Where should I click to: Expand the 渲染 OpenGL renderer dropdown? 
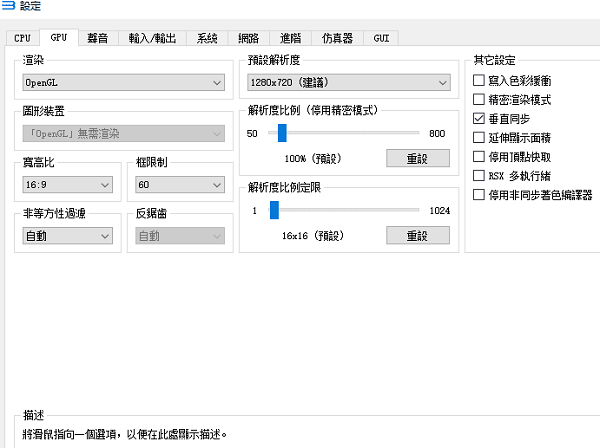tap(123, 83)
